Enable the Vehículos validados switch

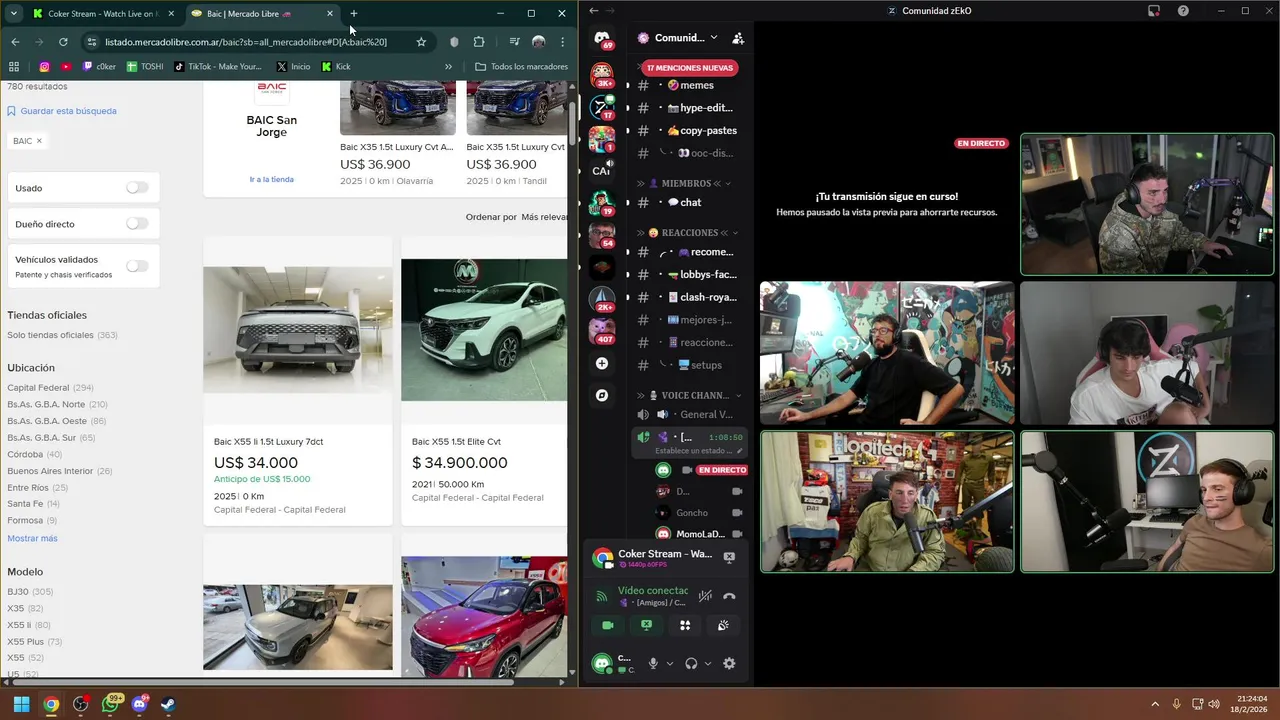137,266
